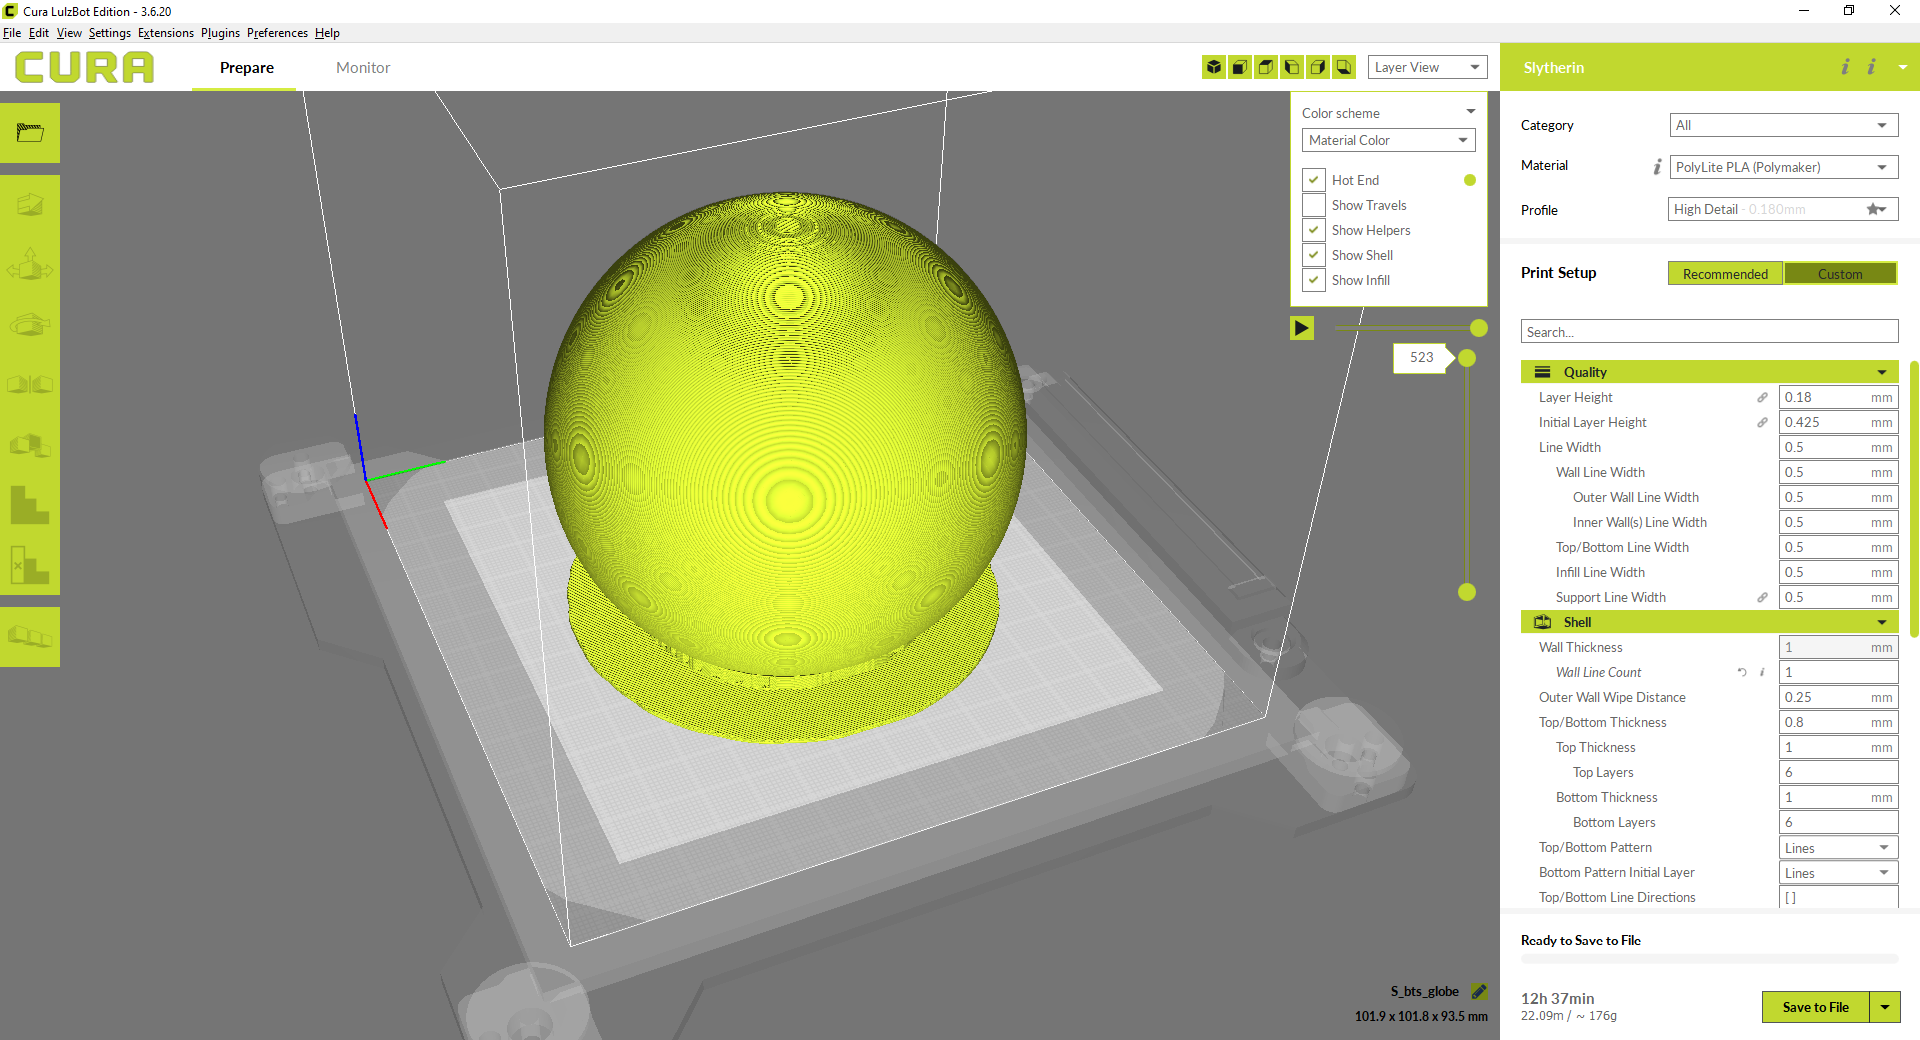The width and height of the screenshot is (1920, 1040).
Task: Switch Print Setup to Recommended
Action: [x=1725, y=273]
